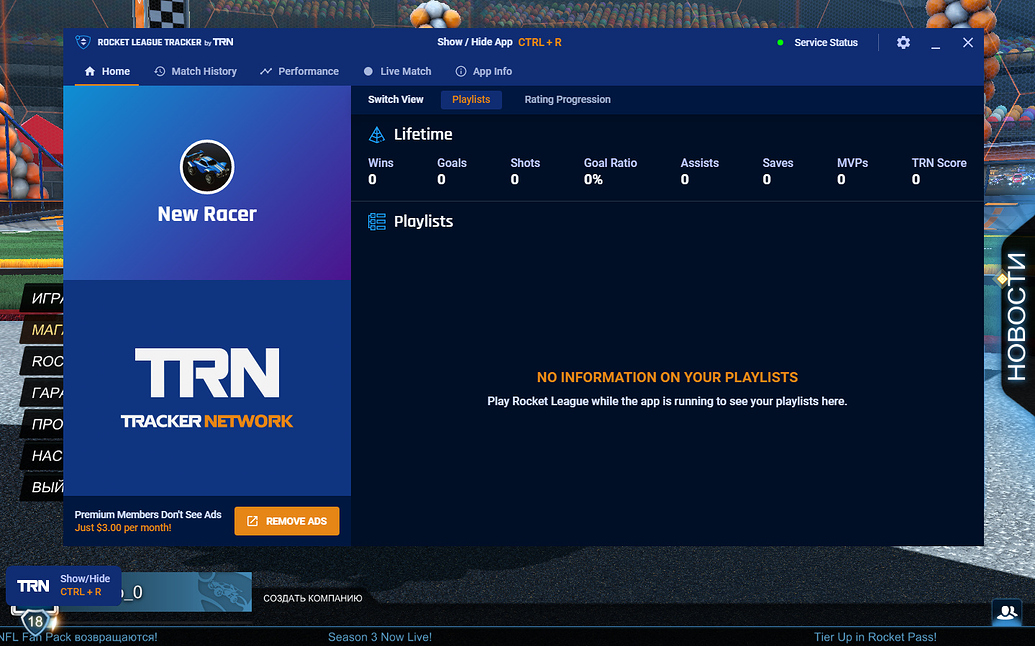Click the Assists stat label
The height and width of the screenshot is (646, 1035).
[700, 163]
